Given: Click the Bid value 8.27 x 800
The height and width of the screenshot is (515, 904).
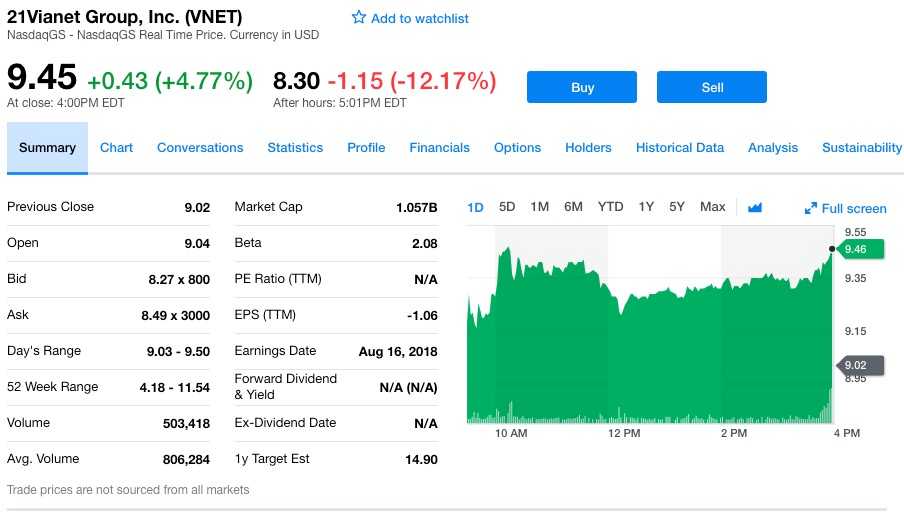Looking at the screenshot, I should click(179, 280).
